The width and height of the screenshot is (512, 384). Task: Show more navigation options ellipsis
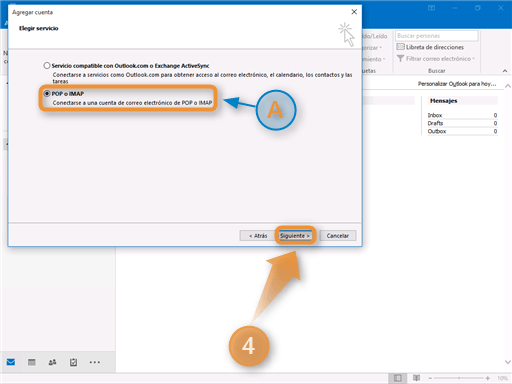tap(95, 362)
